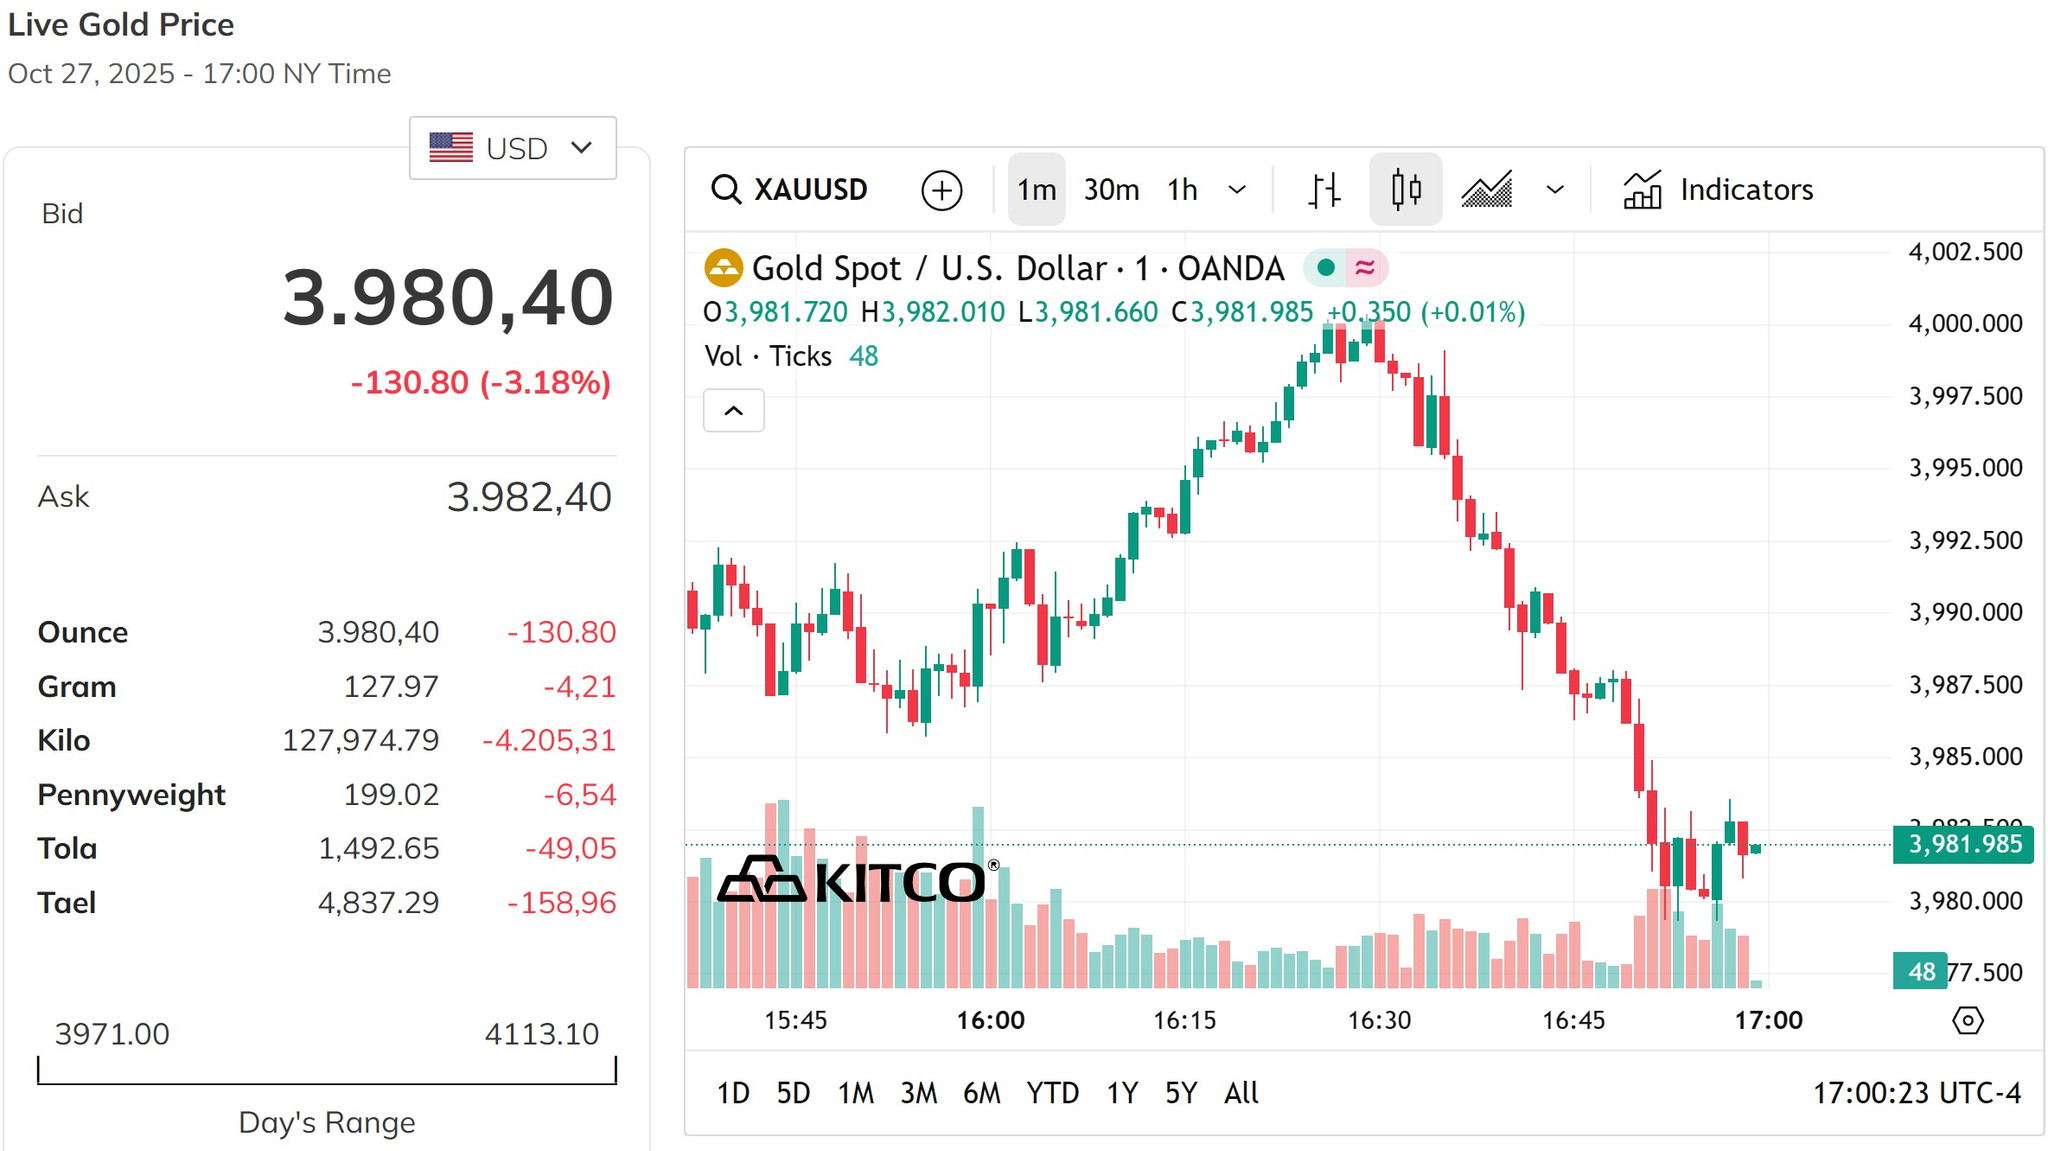Add a symbol to compare with plus icon

click(941, 190)
